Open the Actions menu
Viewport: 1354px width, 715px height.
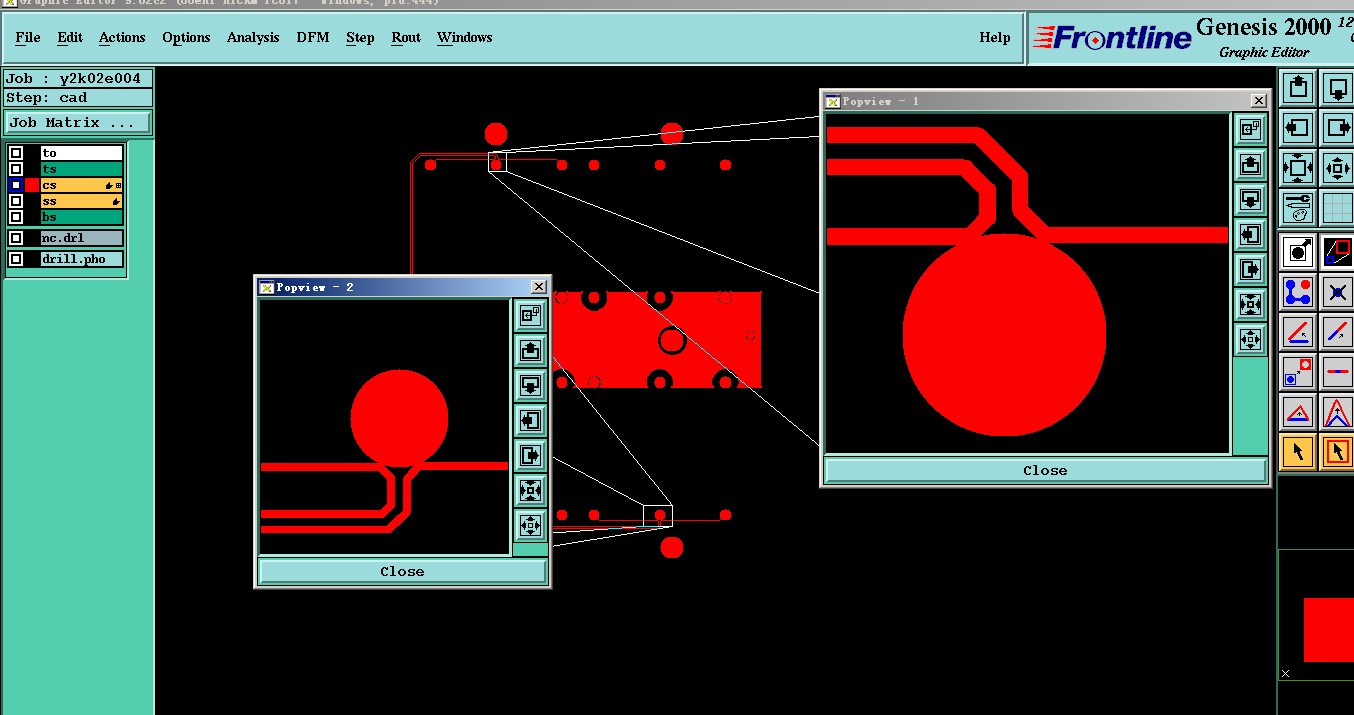(122, 37)
